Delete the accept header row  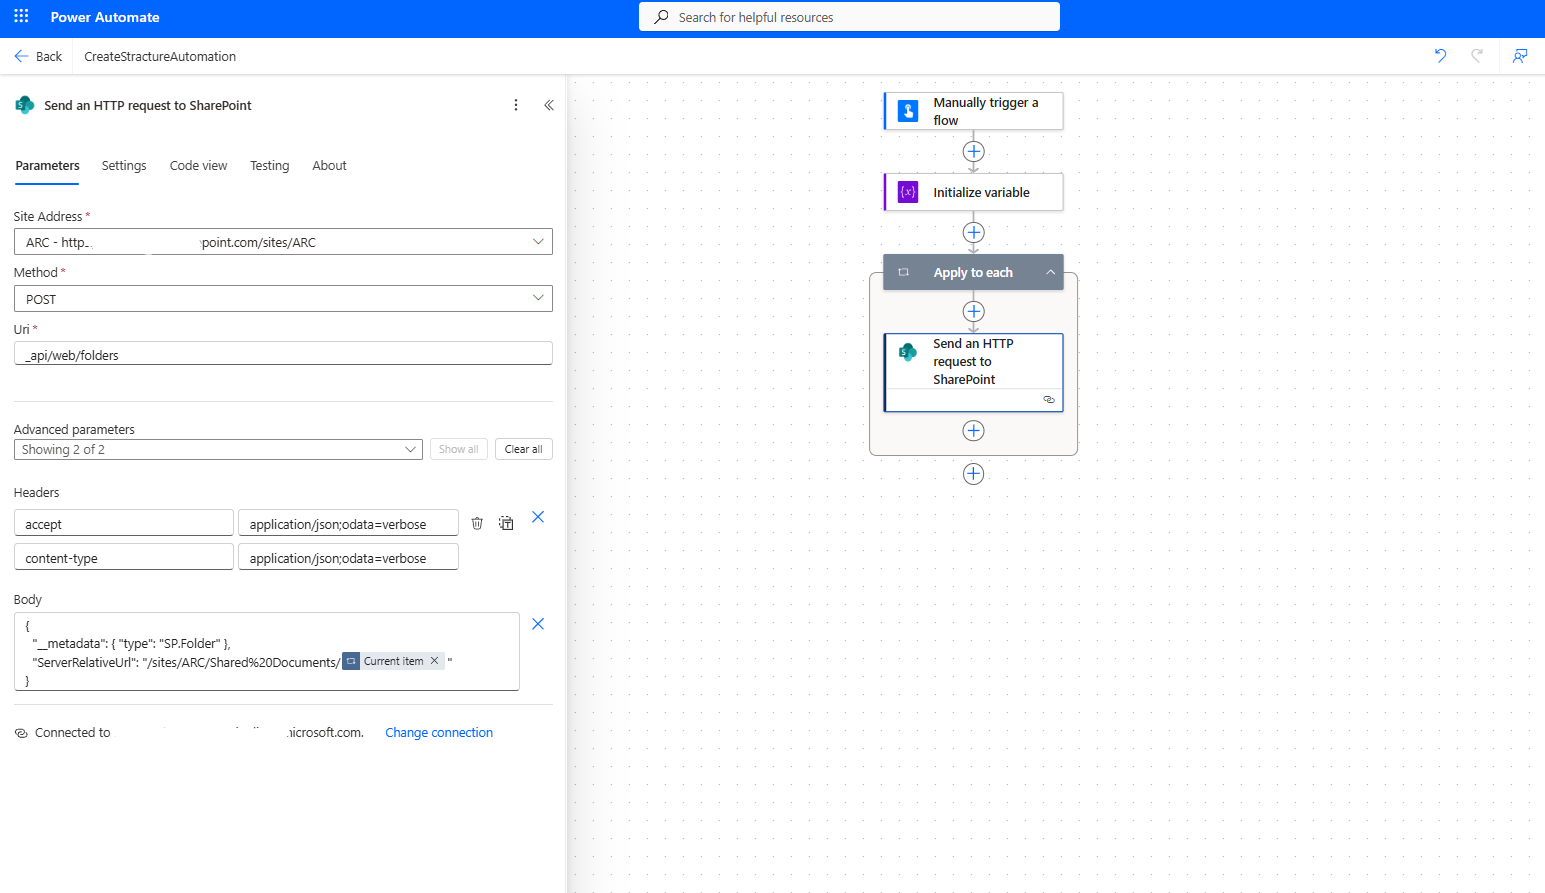click(477, 523)
